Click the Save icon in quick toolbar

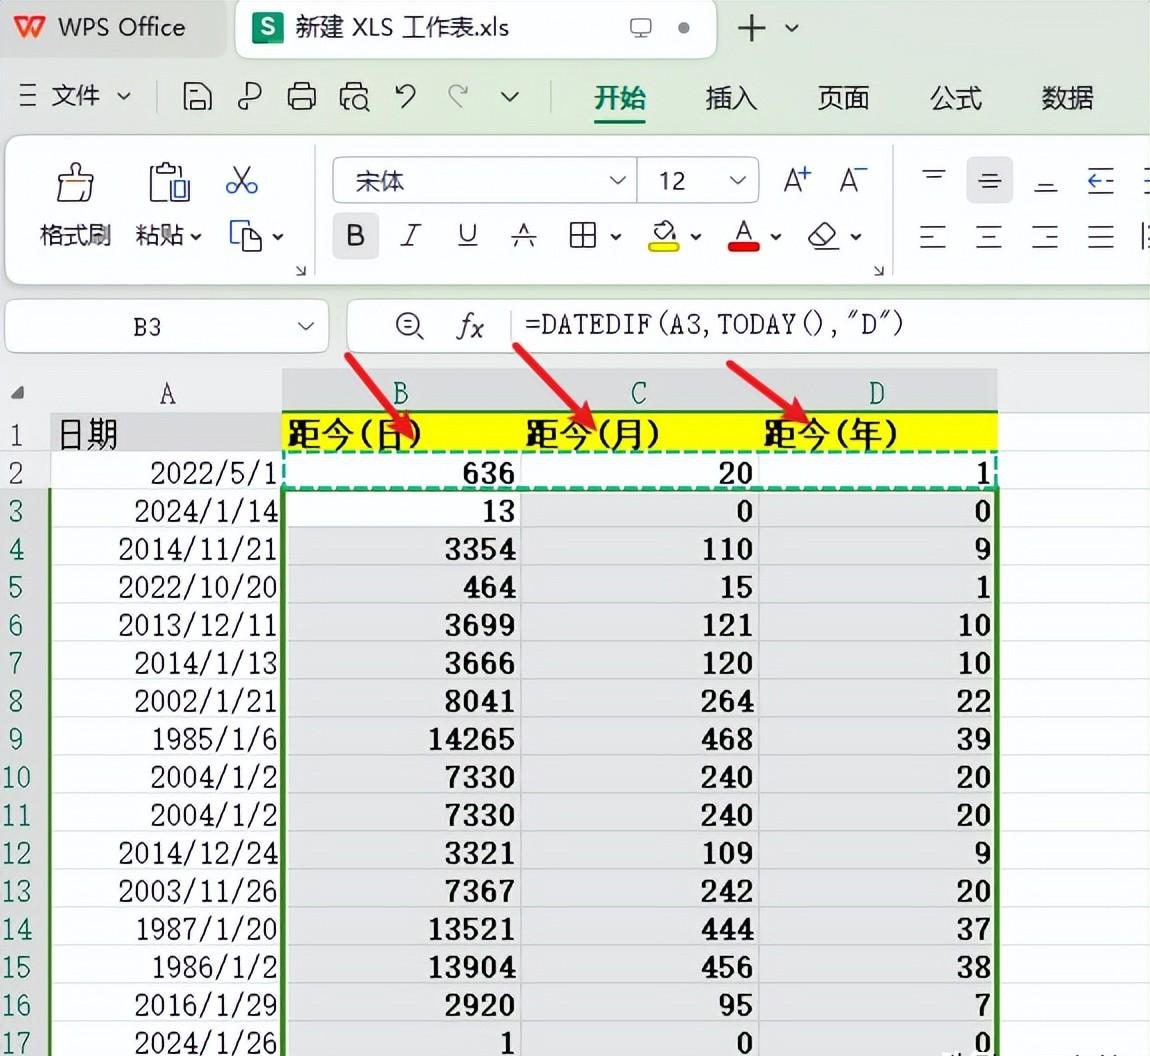(x=197, y=97)
